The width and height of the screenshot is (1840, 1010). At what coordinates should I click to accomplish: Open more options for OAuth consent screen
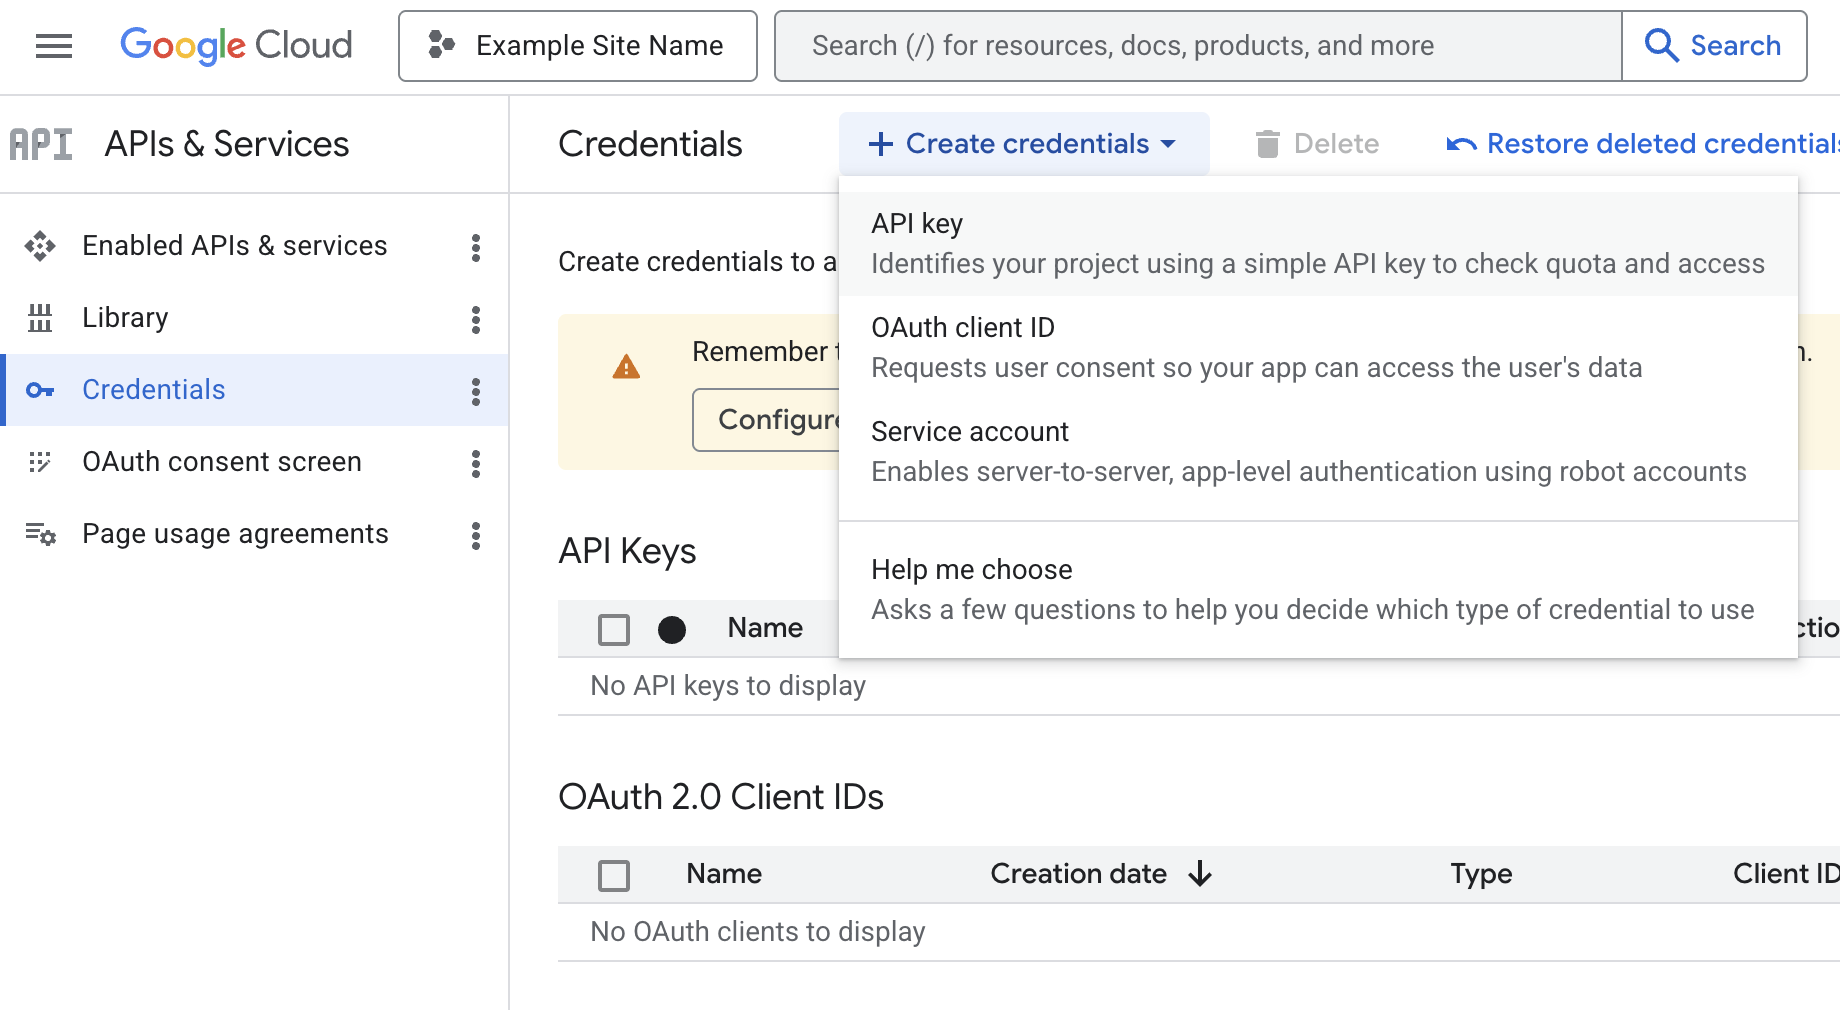[476, 464]
